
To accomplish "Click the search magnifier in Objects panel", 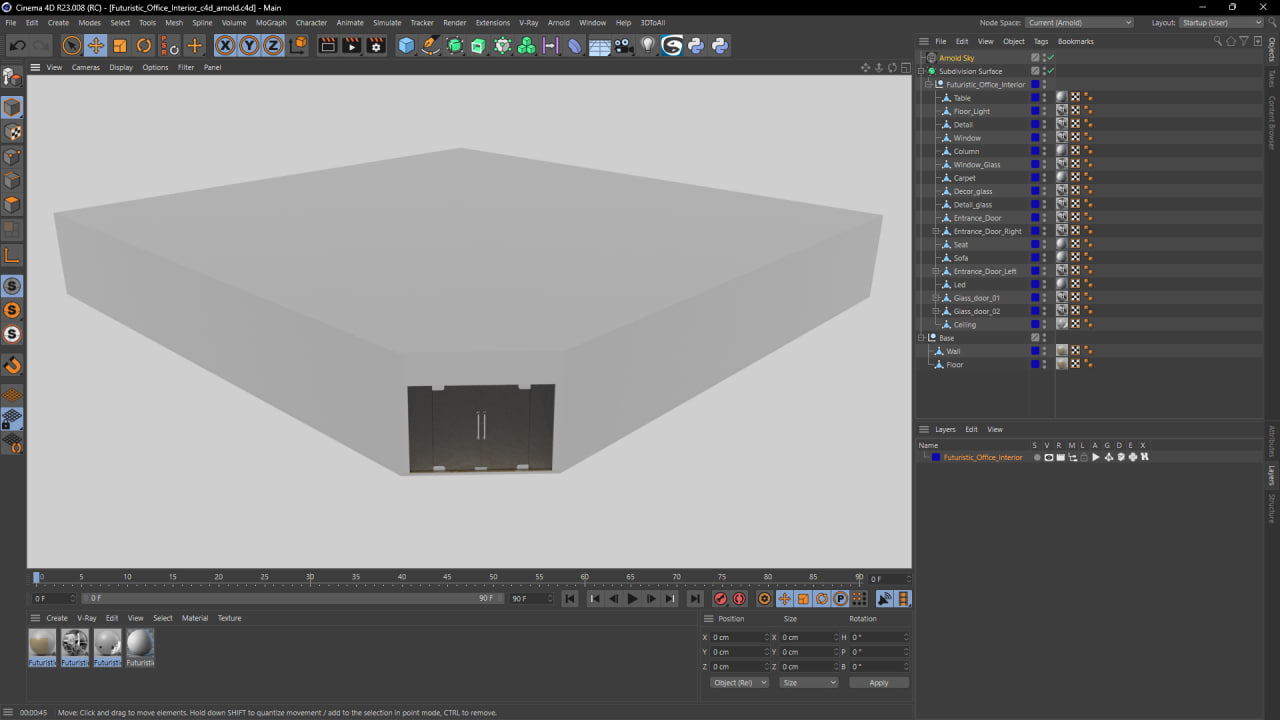I will click(1218, 41).
